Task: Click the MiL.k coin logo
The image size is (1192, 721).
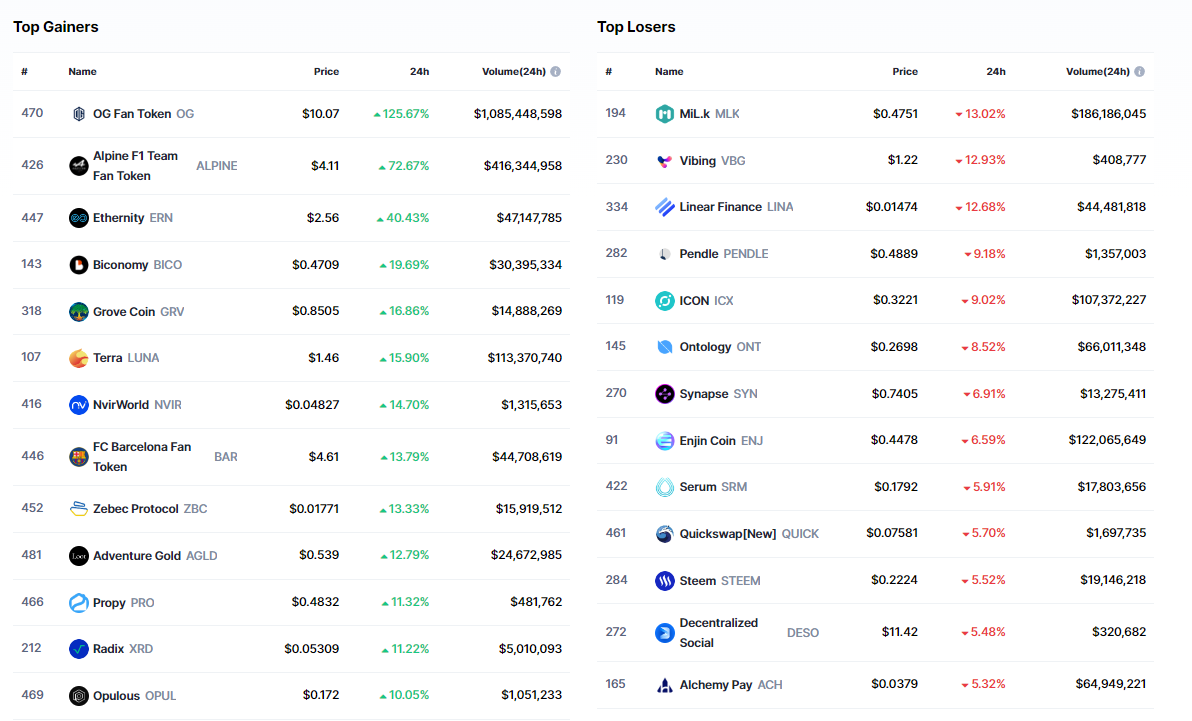Action: point(665,114)
